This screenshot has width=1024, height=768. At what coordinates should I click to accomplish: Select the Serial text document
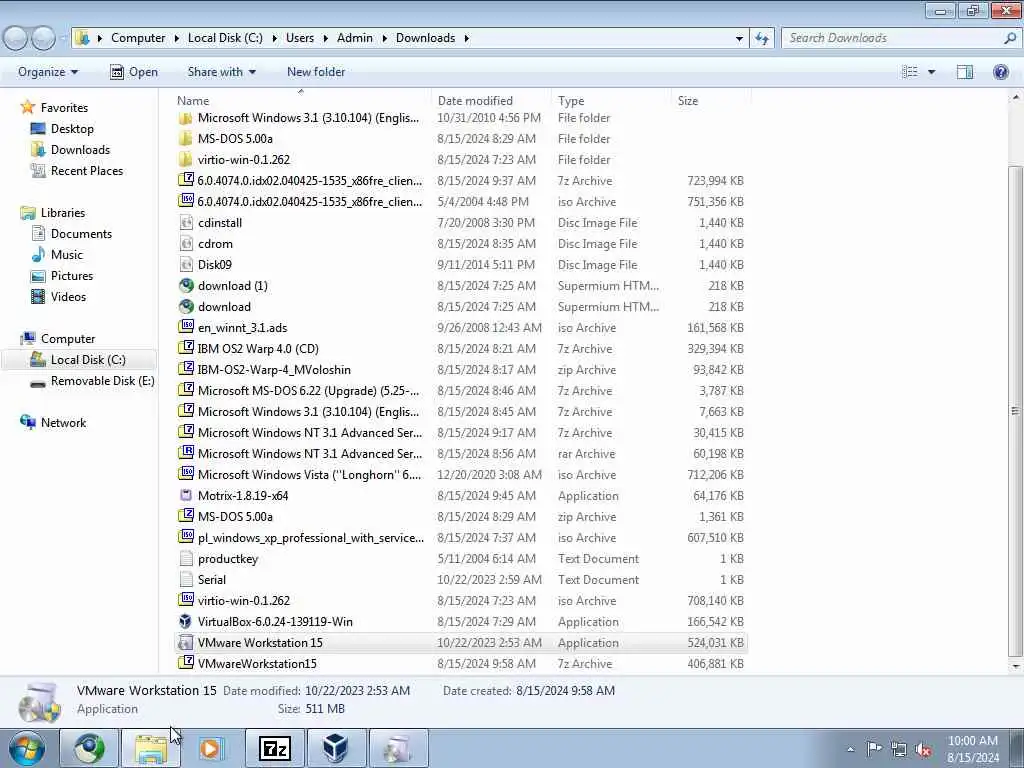460,579
